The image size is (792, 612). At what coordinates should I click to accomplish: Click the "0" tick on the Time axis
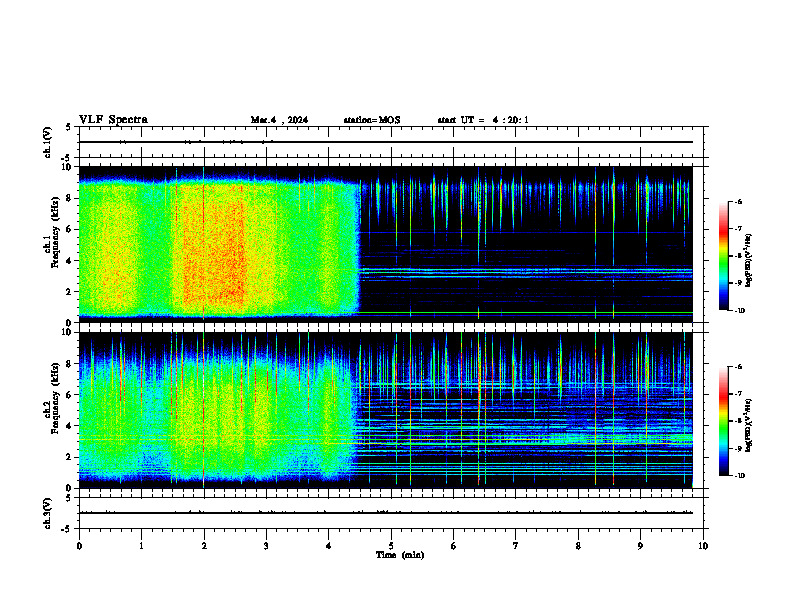pos(79,546)
